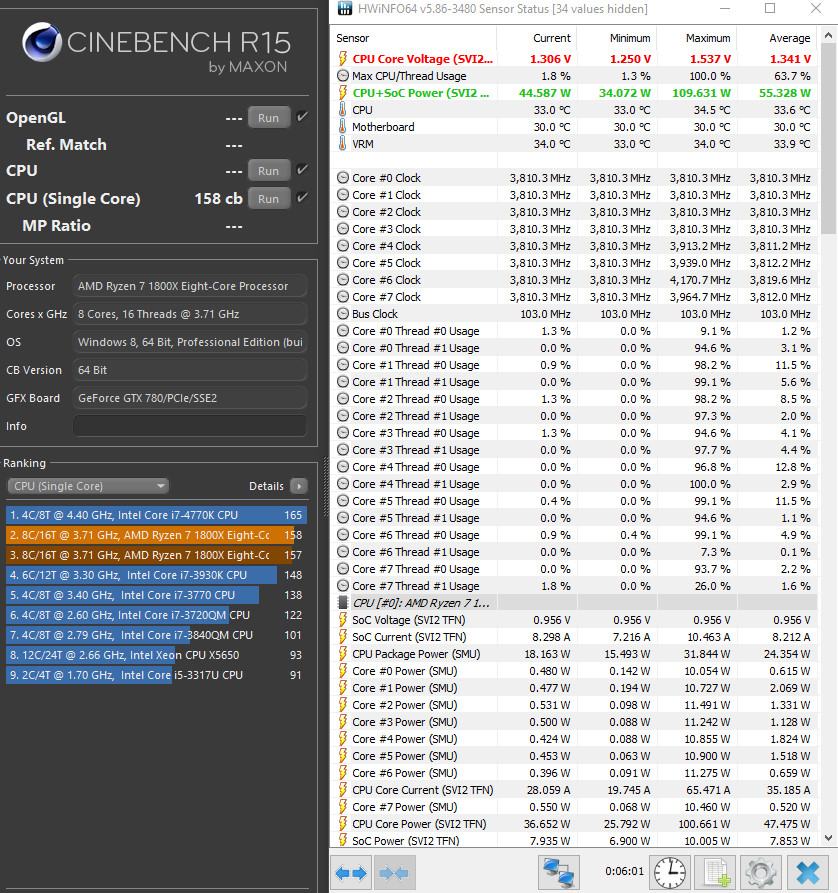Click the sensor list scrollbar down arrow

pyautogui.click(x=828, y=838)
